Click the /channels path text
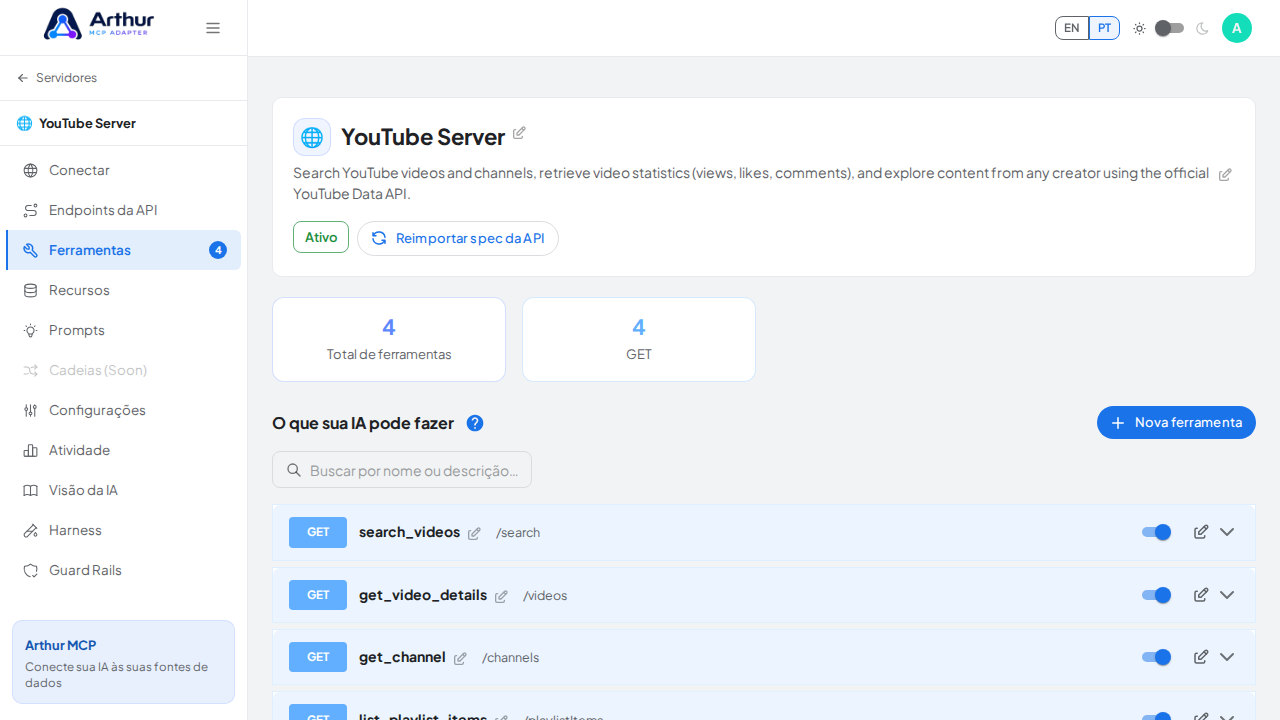This screenshot has width=1280, height=720. pos(510,658)
